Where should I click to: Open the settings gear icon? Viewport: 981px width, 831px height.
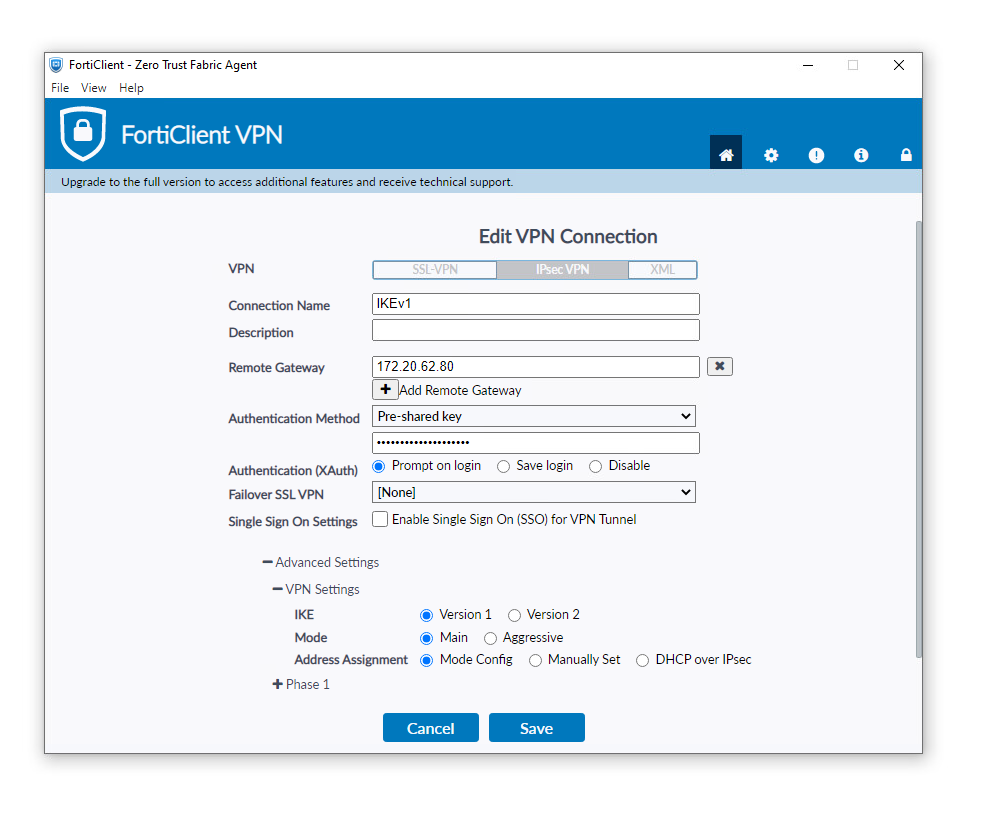click(771, 155)
